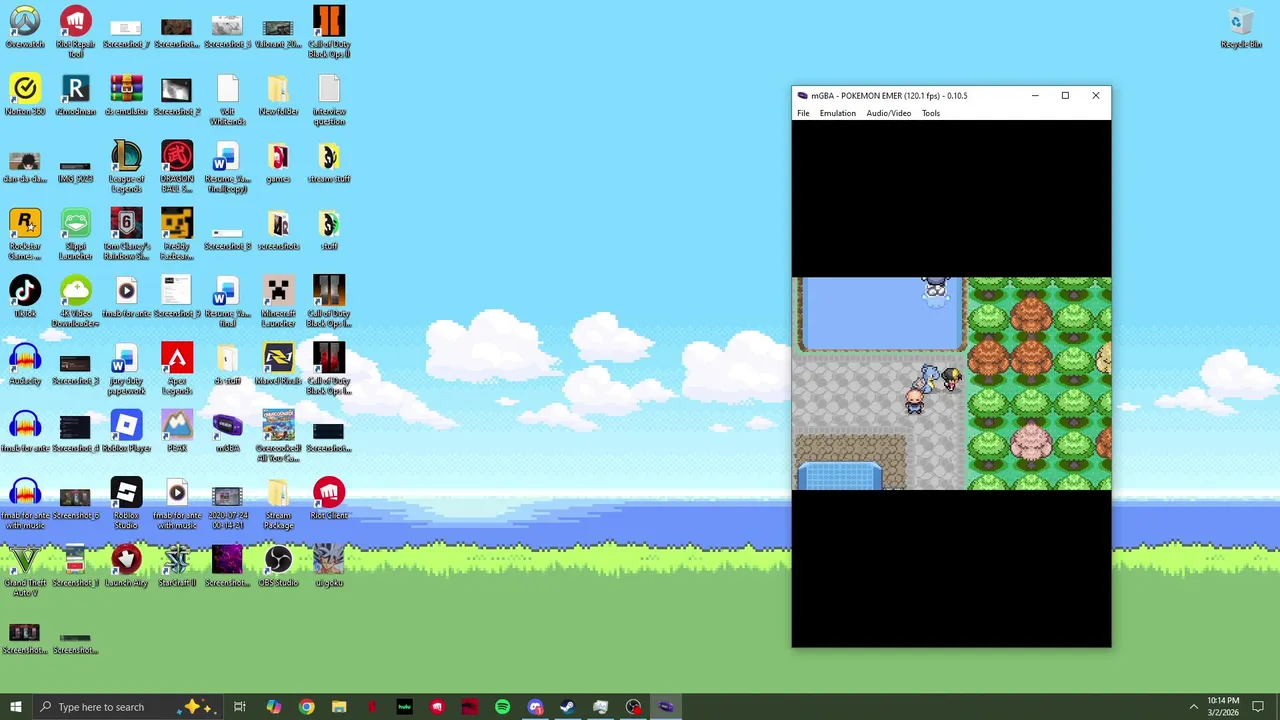The image size is (1280, 720).
Task: Select the Grand Theft Auto V shortcut
Action: (25, 570)
